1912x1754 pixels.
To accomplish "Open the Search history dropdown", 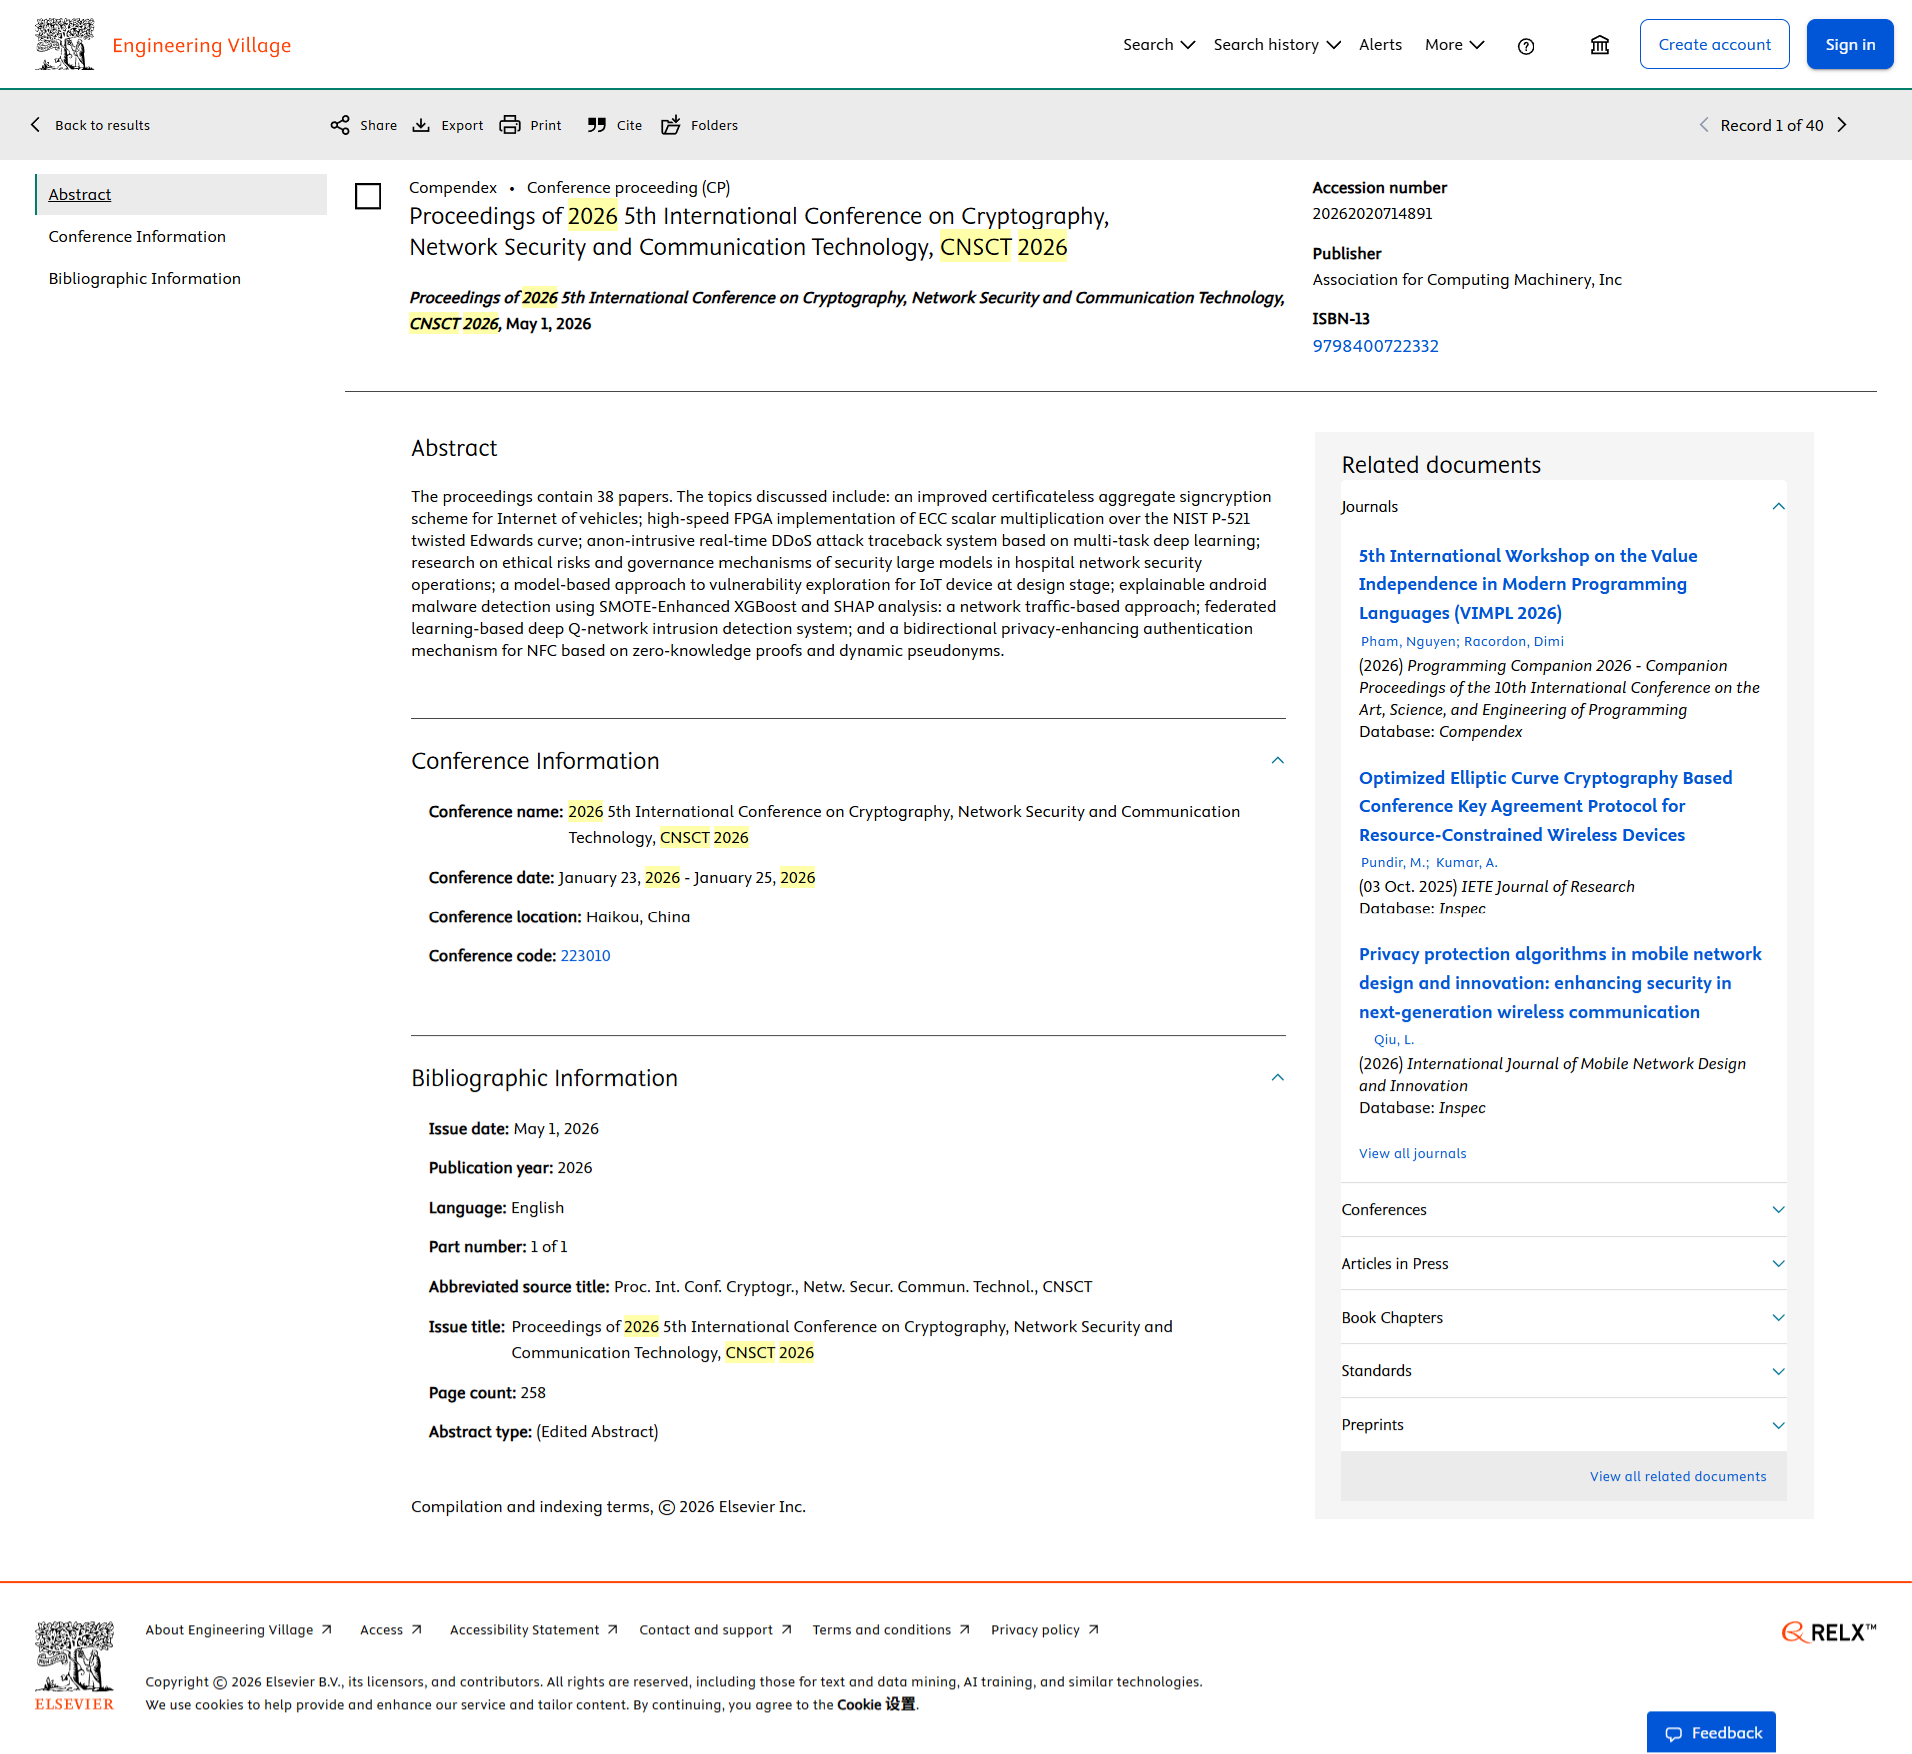I will (1277, 45).
